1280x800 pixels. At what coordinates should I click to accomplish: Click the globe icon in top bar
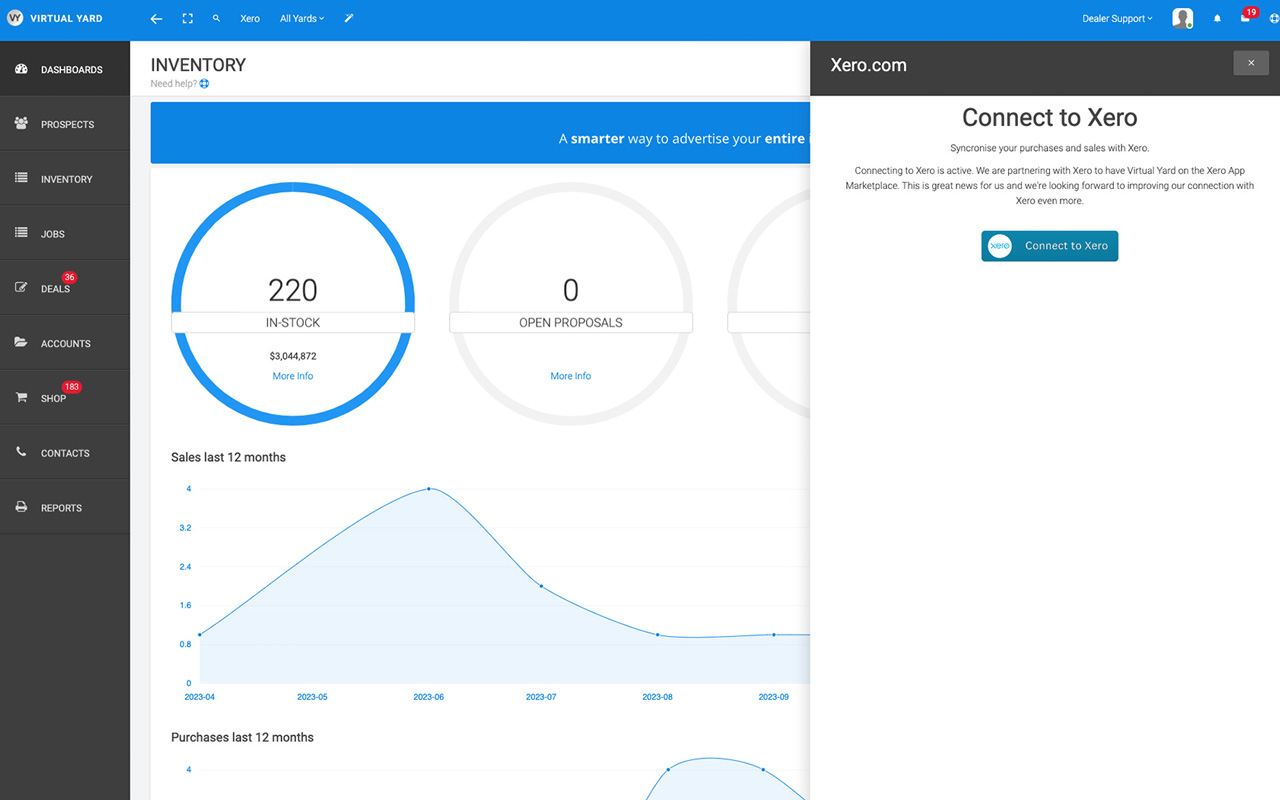click(1274, 19)
